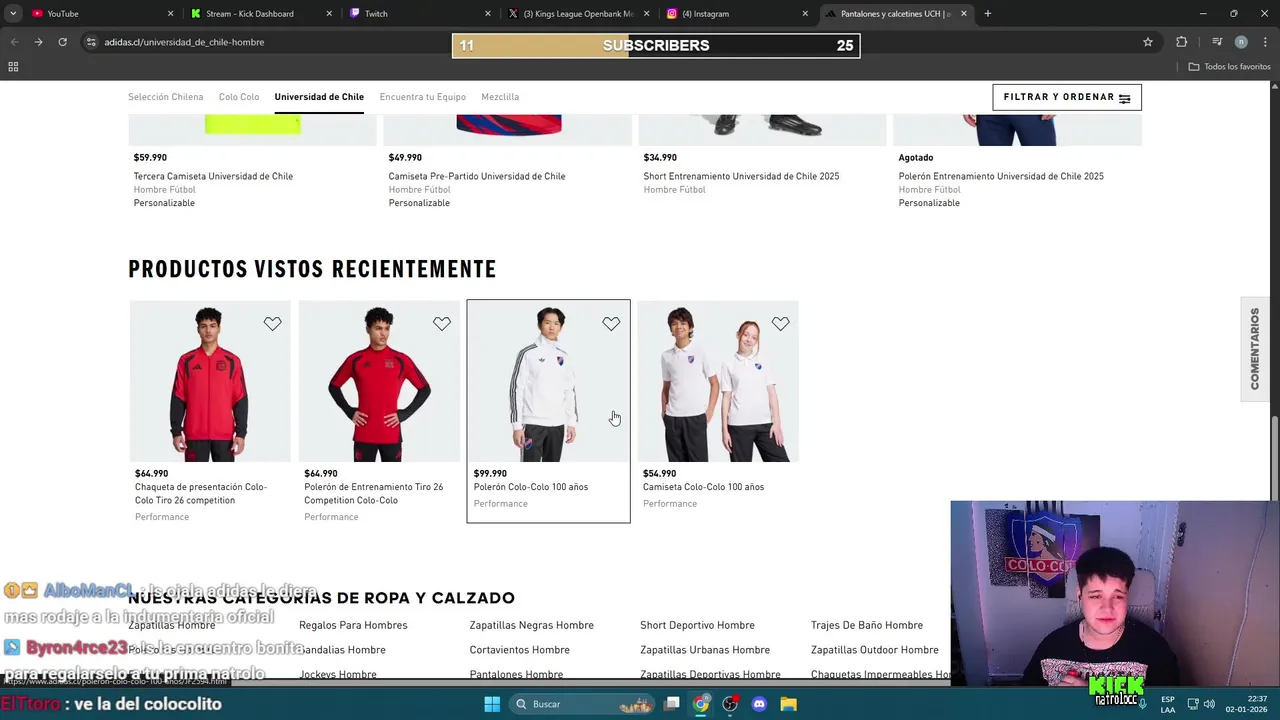Image resolution: width=1280 pixels, height=720 pixels.
Task: Open OBS Studio from taskbar
Action: tap(730, 704)
